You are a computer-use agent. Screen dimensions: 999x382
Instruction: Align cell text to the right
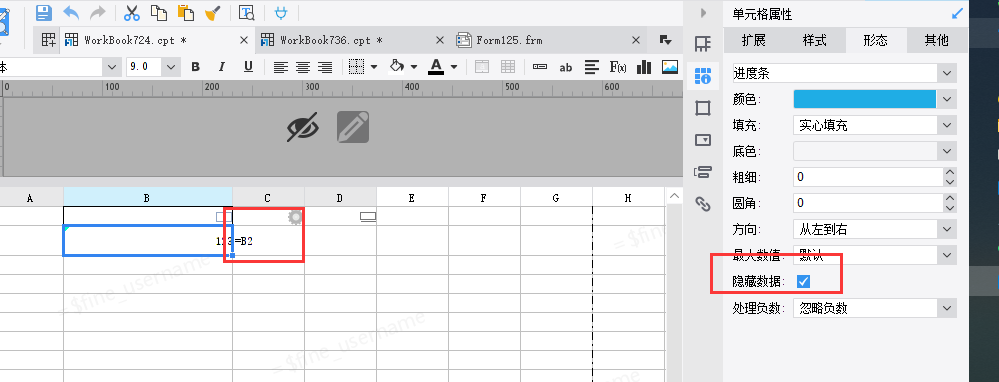pyautogui.click(x=325, y=67)
